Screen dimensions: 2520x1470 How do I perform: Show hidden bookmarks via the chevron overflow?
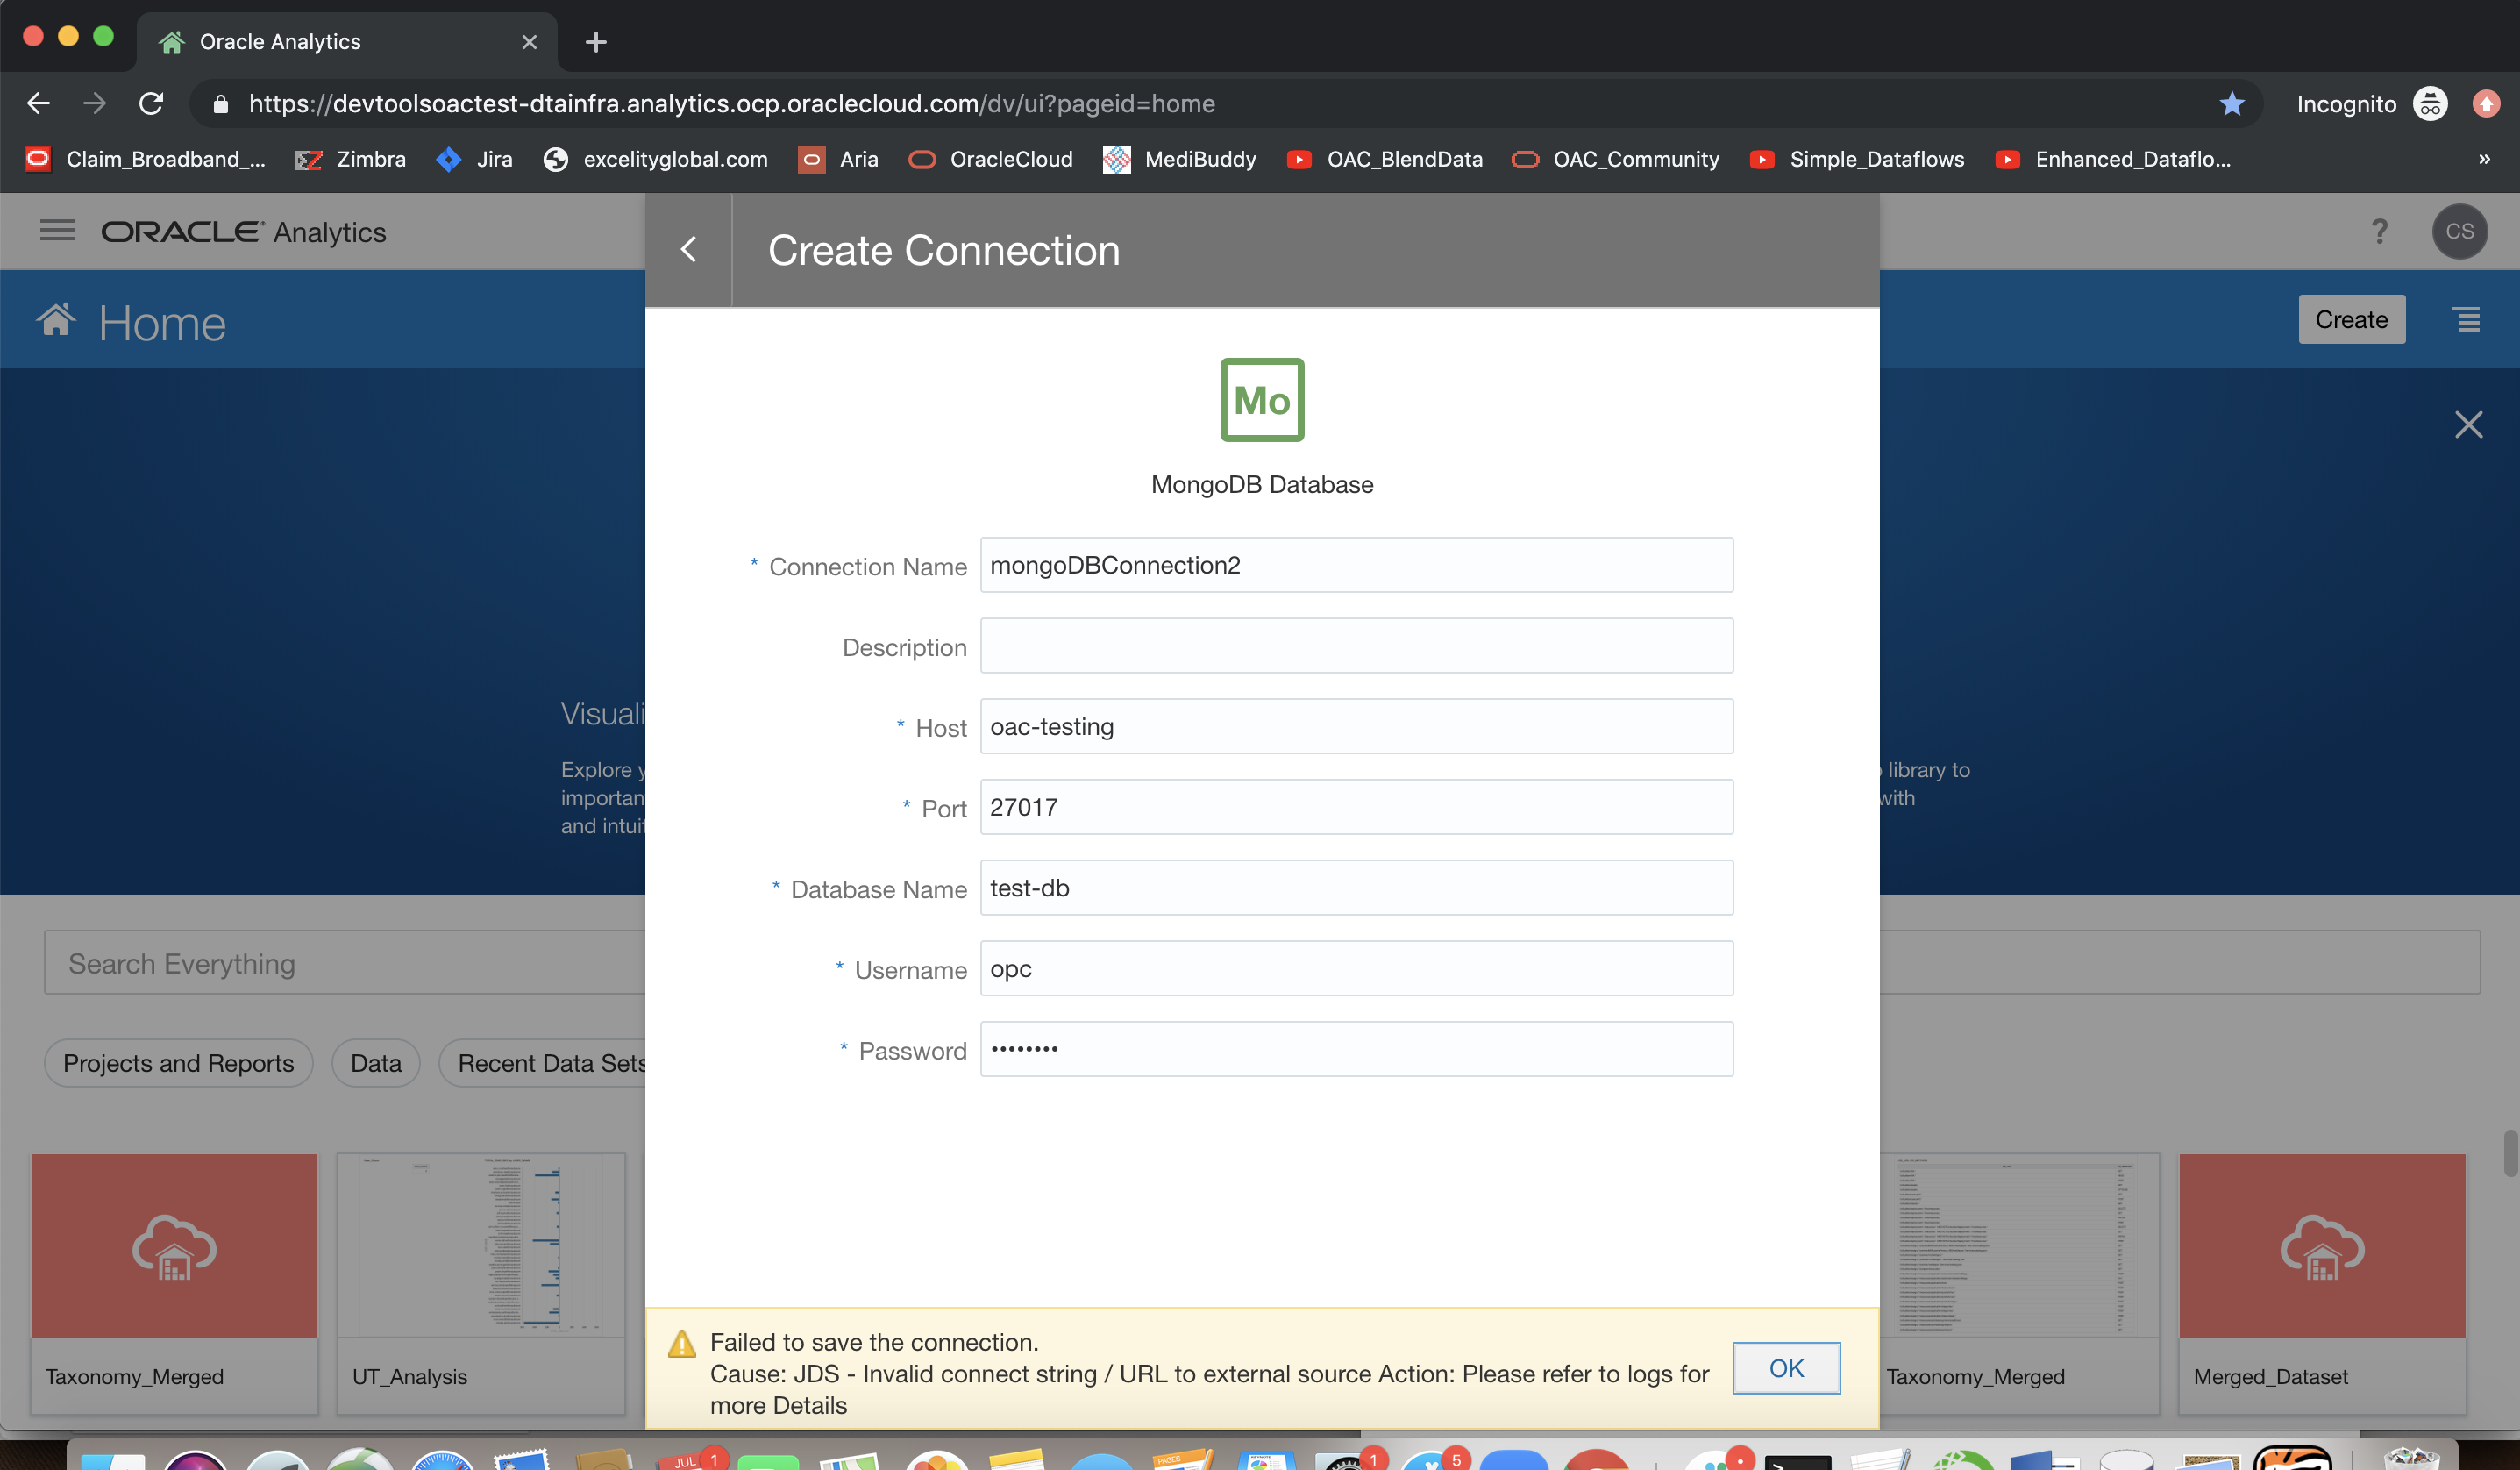pyautogui.click(x=2484, y=159)
